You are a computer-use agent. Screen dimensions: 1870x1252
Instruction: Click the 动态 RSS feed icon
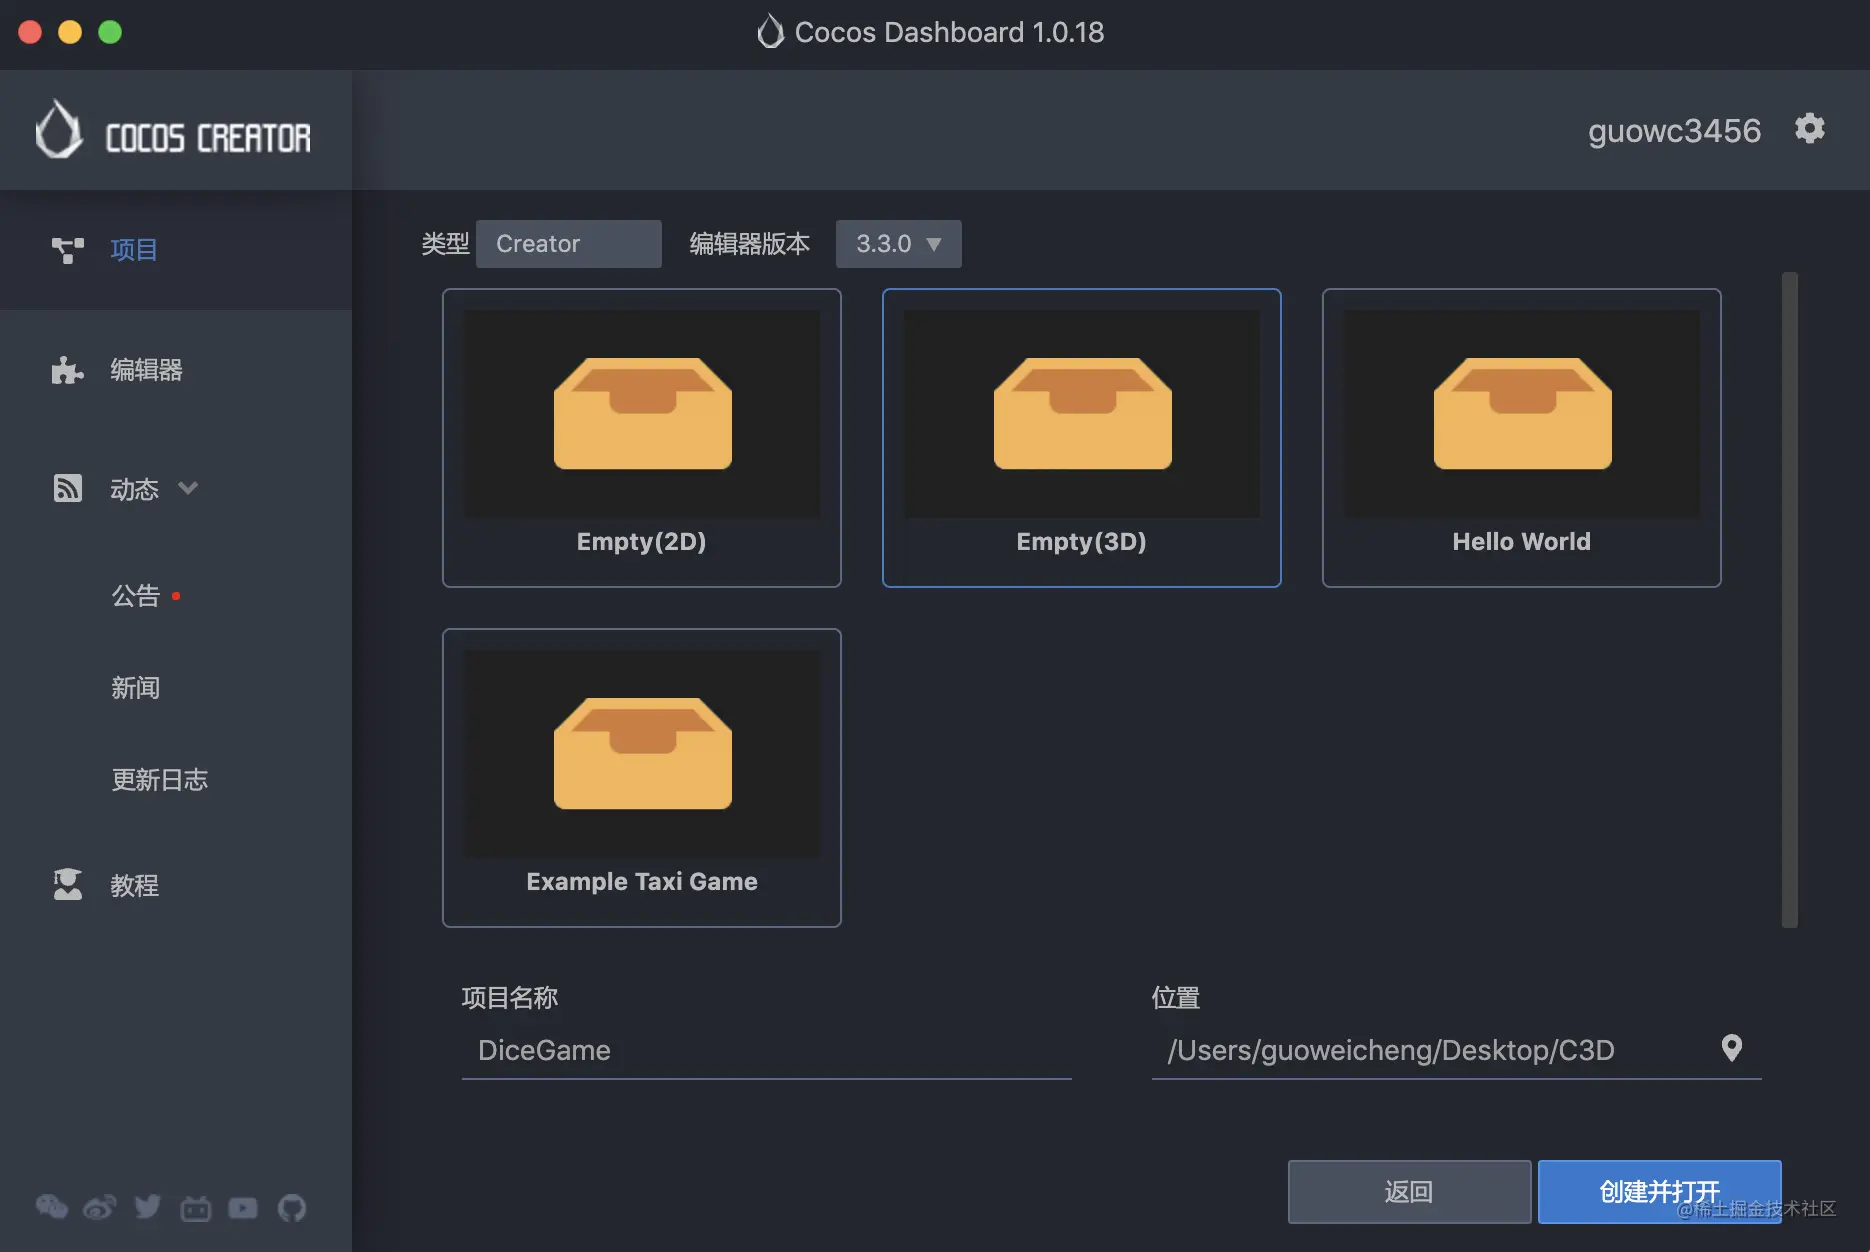(67, 488)
